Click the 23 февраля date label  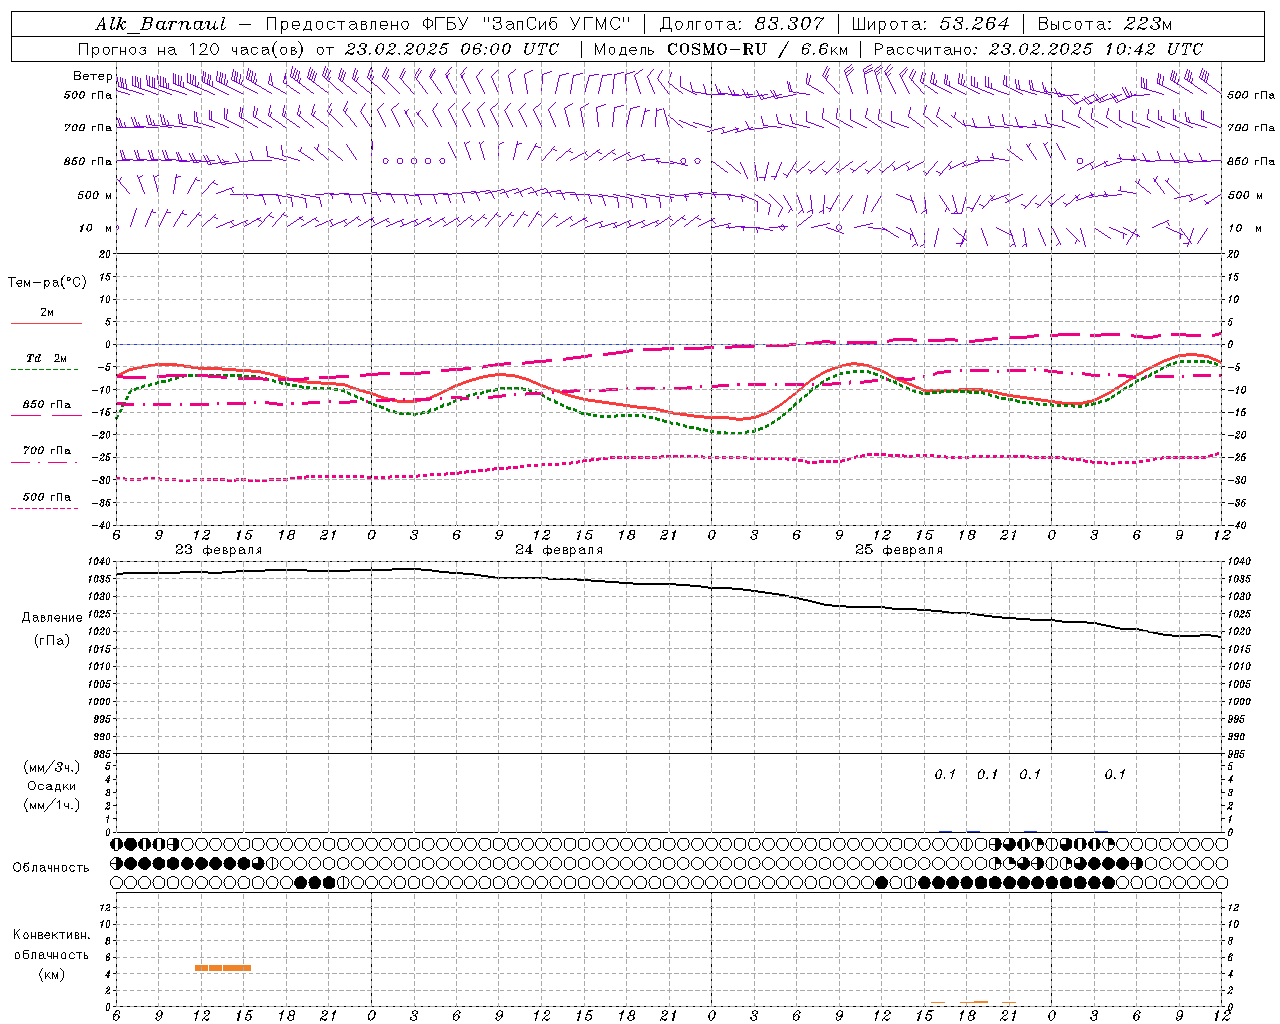219,550
